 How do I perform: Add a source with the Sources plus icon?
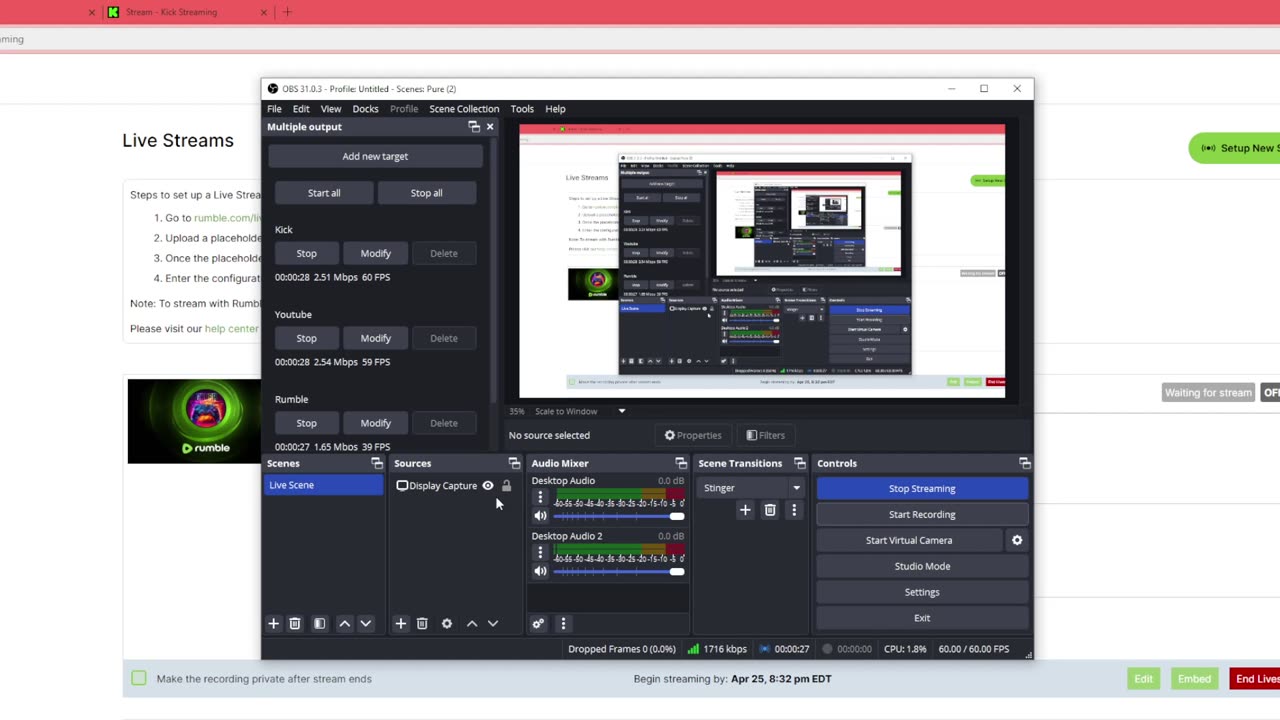400,623
